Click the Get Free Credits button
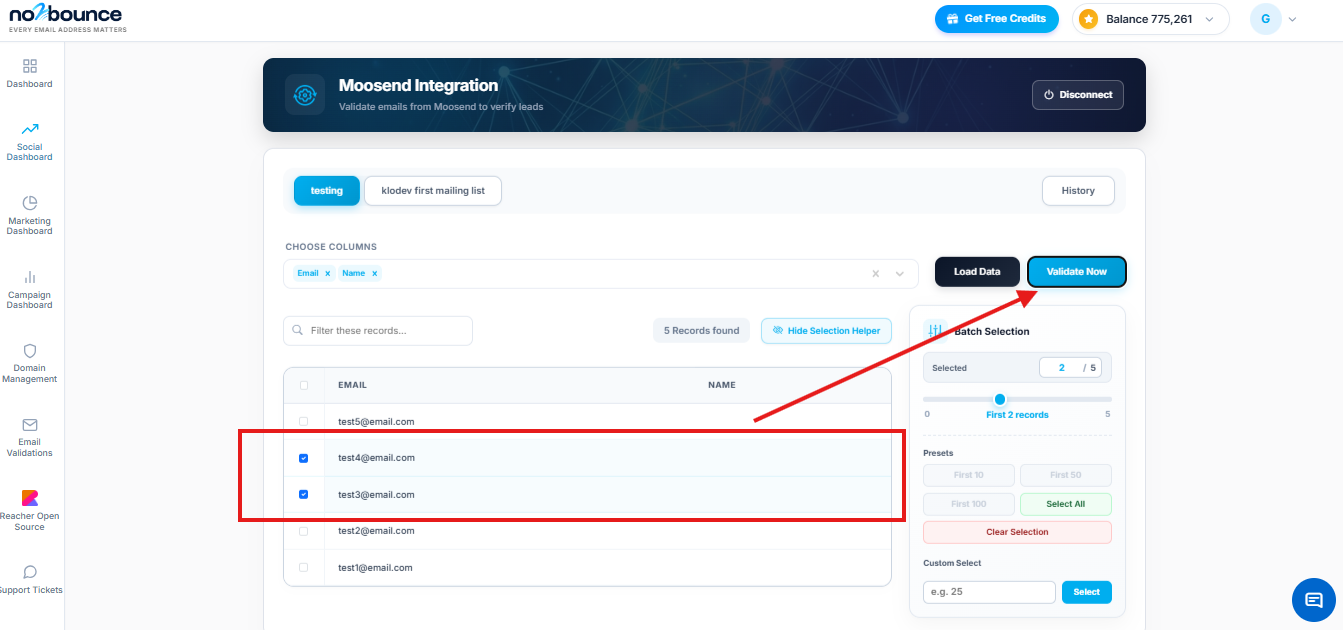 (996, 19)
